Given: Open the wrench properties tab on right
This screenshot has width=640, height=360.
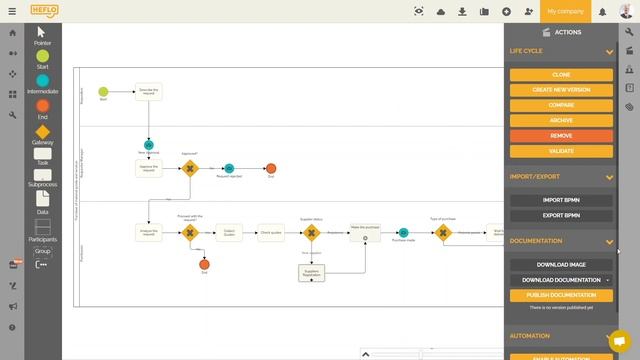Looking at the screenshot, I should tap(629, 32).
